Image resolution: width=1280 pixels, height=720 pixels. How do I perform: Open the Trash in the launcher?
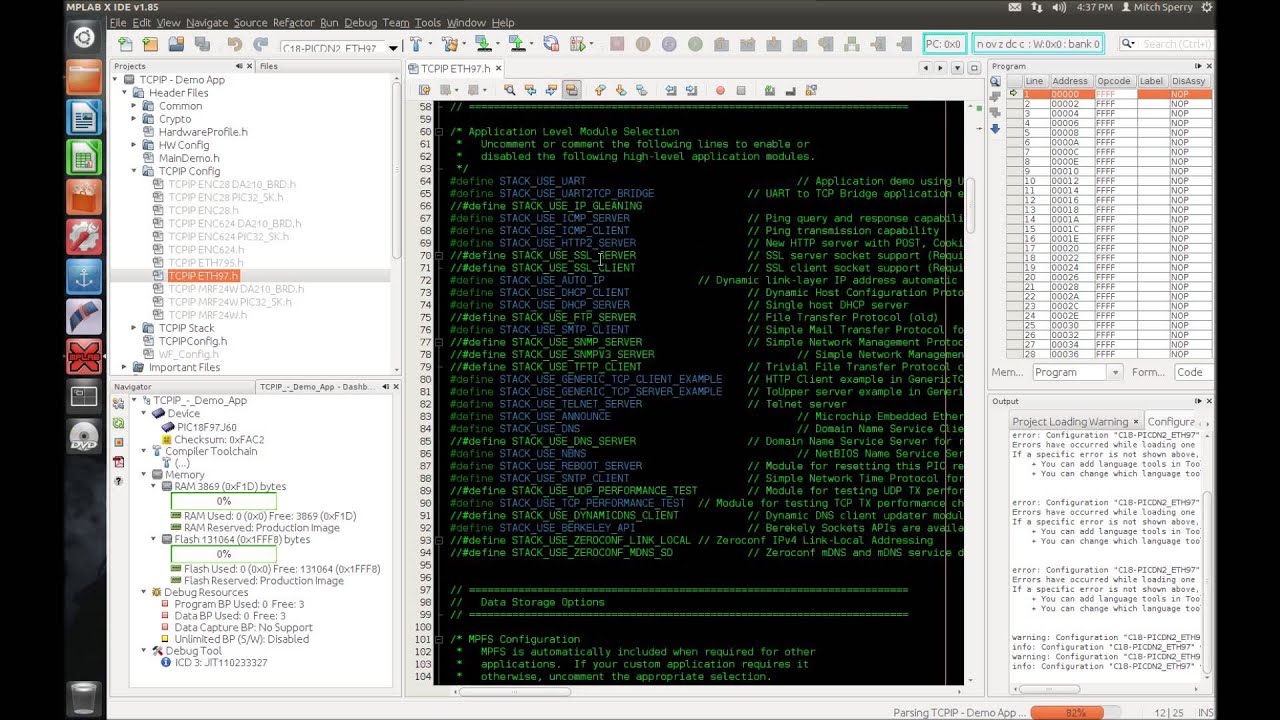84,697
